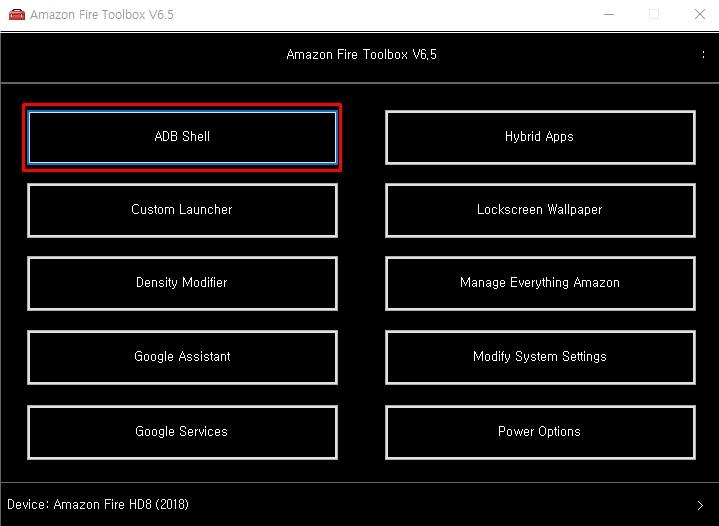Screen dimensions: 719x526
Task: Select the Power Options button
Action: pyautogui.click(x=540, y=432)
